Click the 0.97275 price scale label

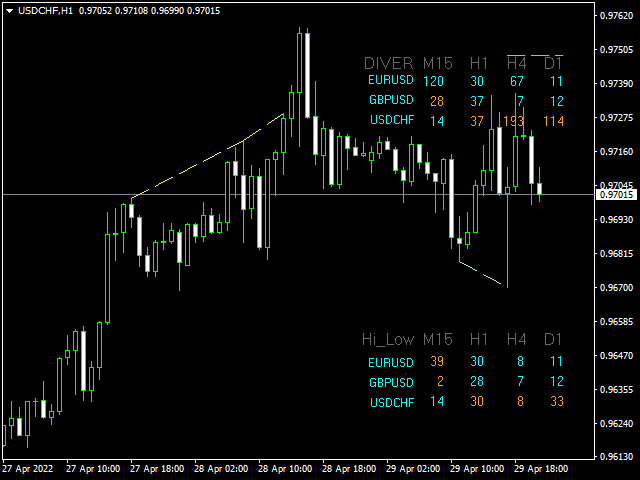point(617,118)
